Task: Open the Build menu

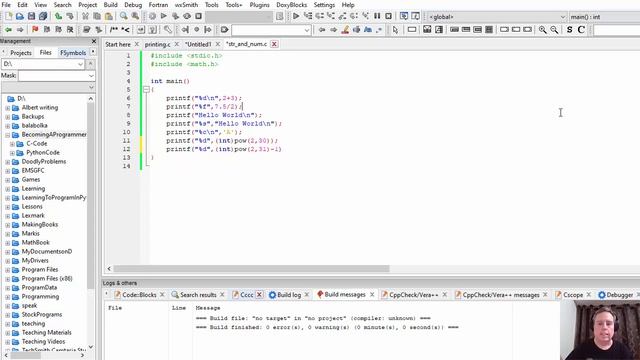Action: tap(110, 5)
